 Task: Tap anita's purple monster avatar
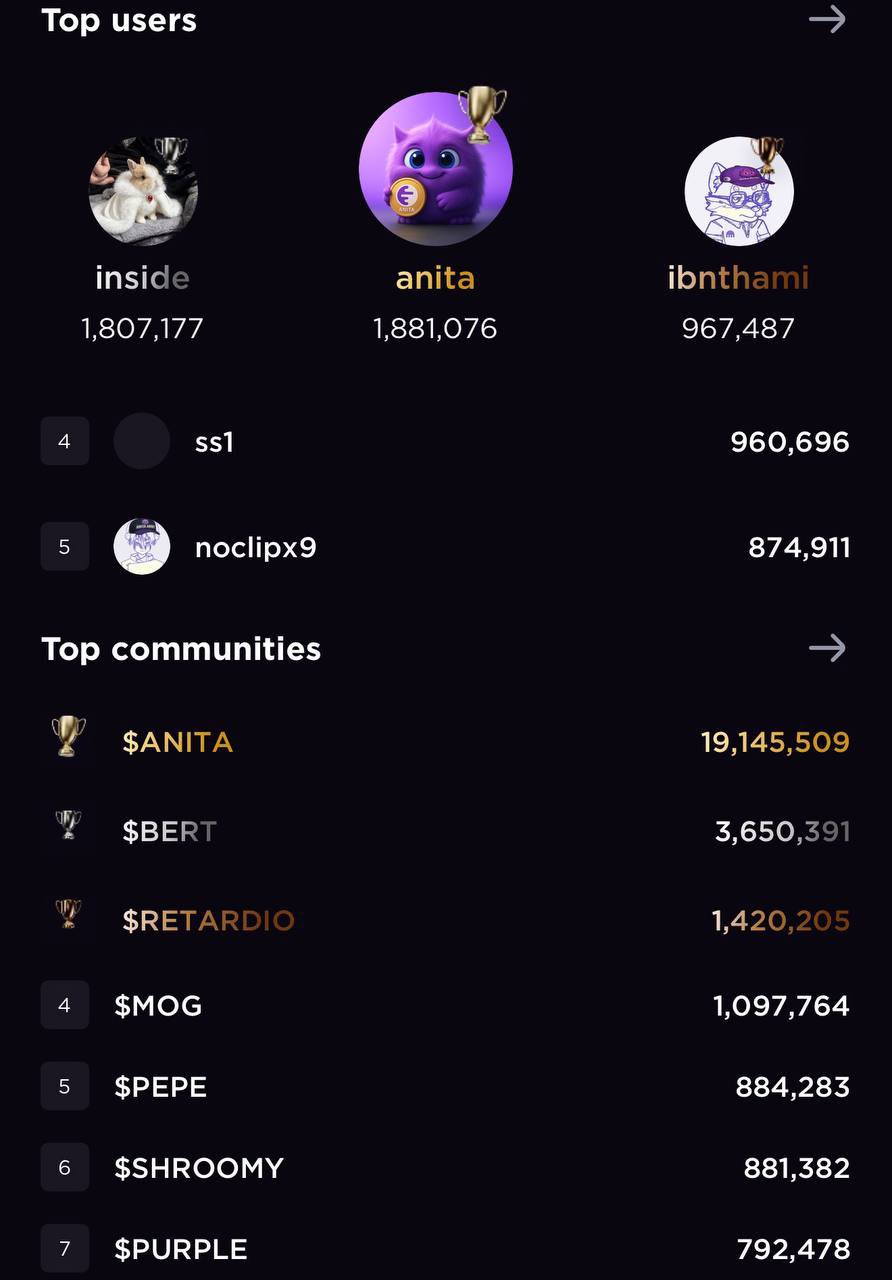tap(435, 170)
